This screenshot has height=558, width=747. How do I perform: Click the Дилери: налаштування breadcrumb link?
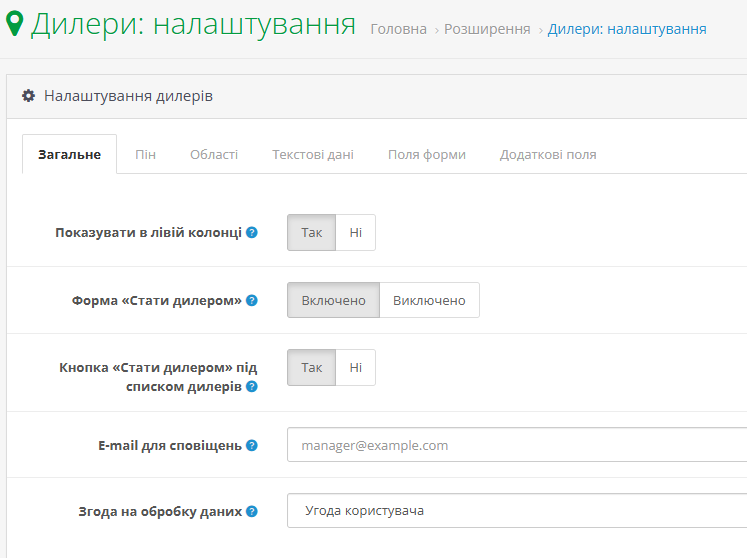tap(627, 29)
